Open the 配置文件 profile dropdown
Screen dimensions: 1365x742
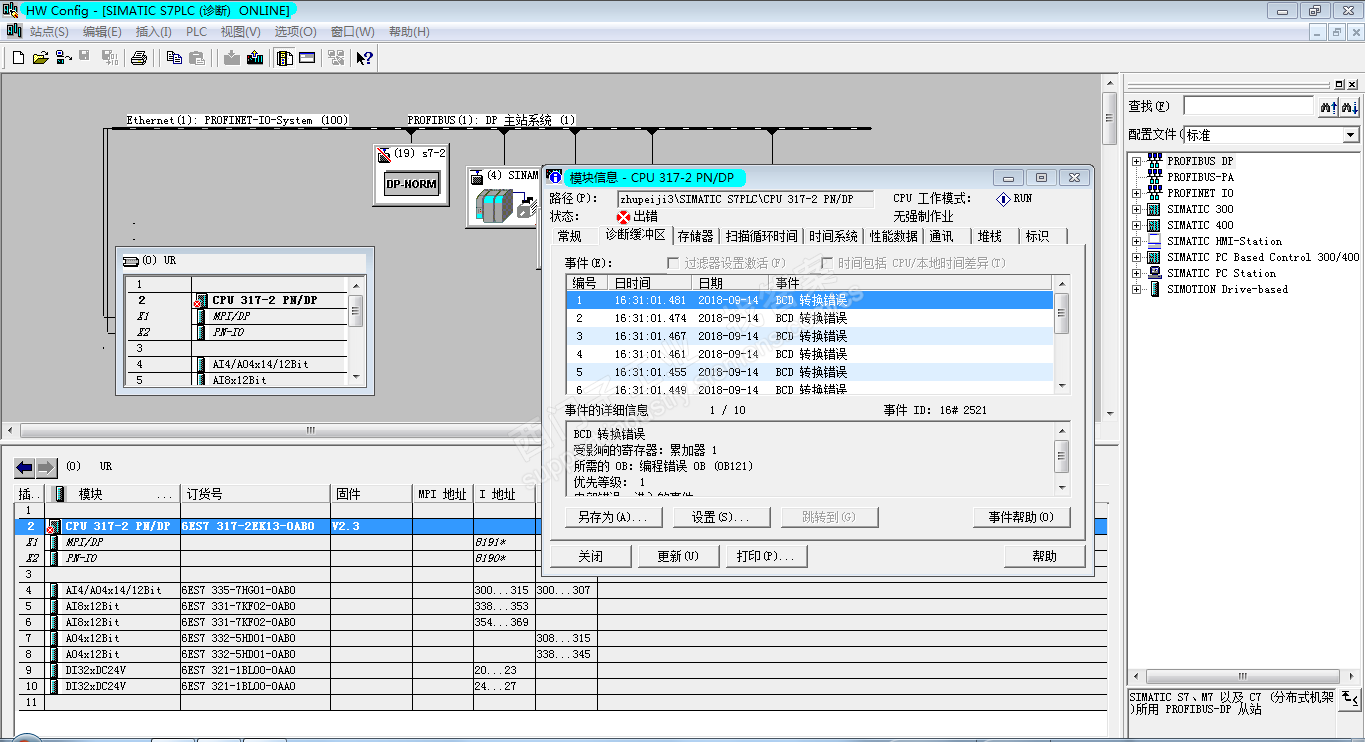pos(1351,135)
